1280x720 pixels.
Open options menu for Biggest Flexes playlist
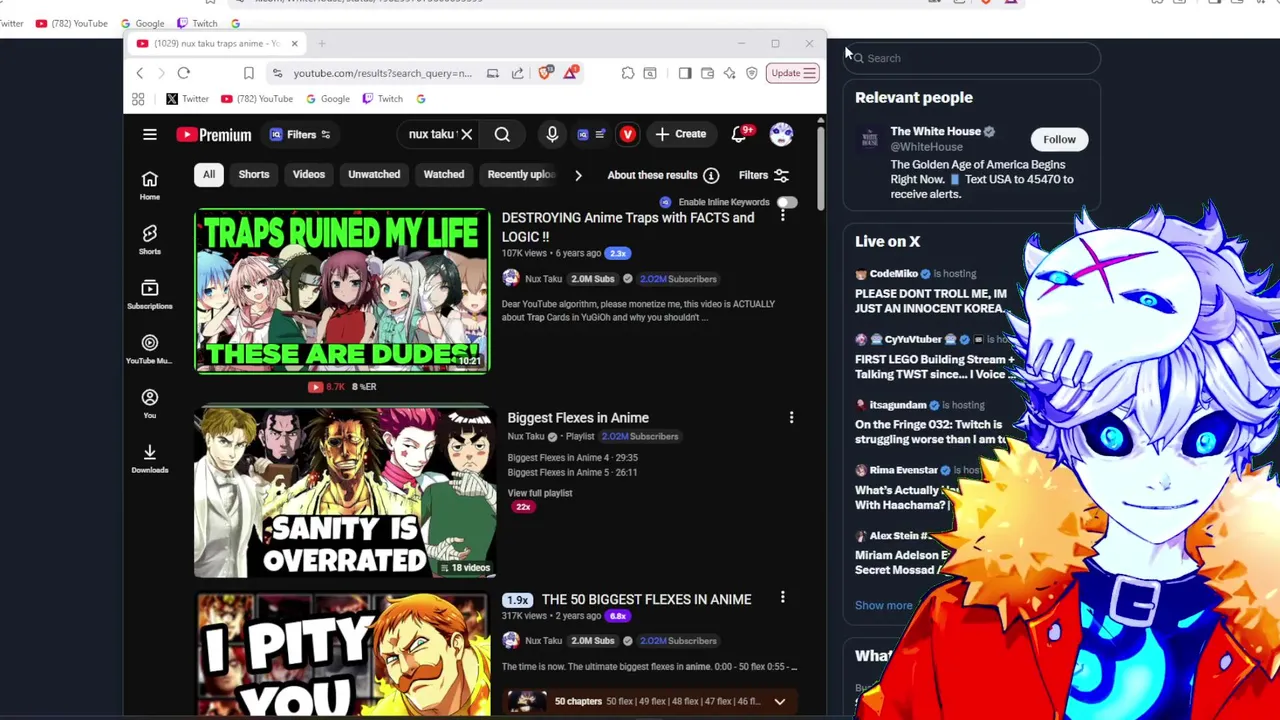point(791,417)
